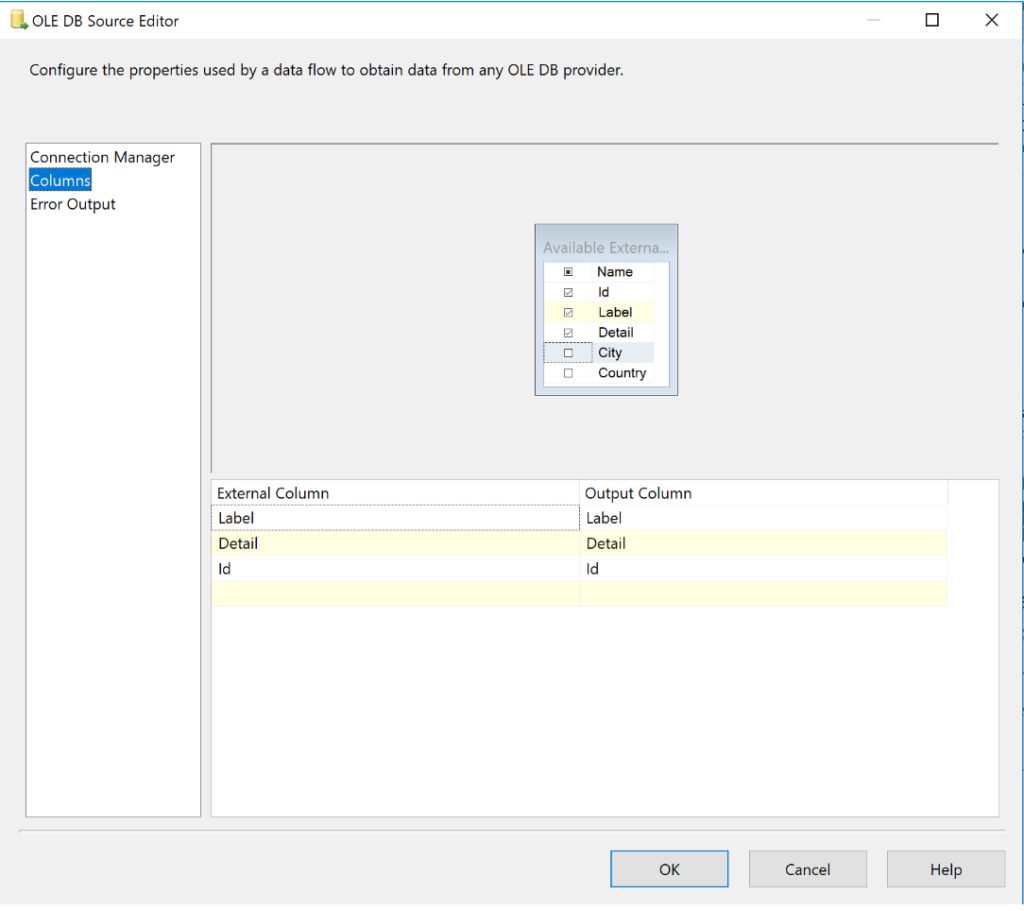This screenshot has height=911, width=1024.
Task: Uncheck the Detail column
Action: pos(567,332)
